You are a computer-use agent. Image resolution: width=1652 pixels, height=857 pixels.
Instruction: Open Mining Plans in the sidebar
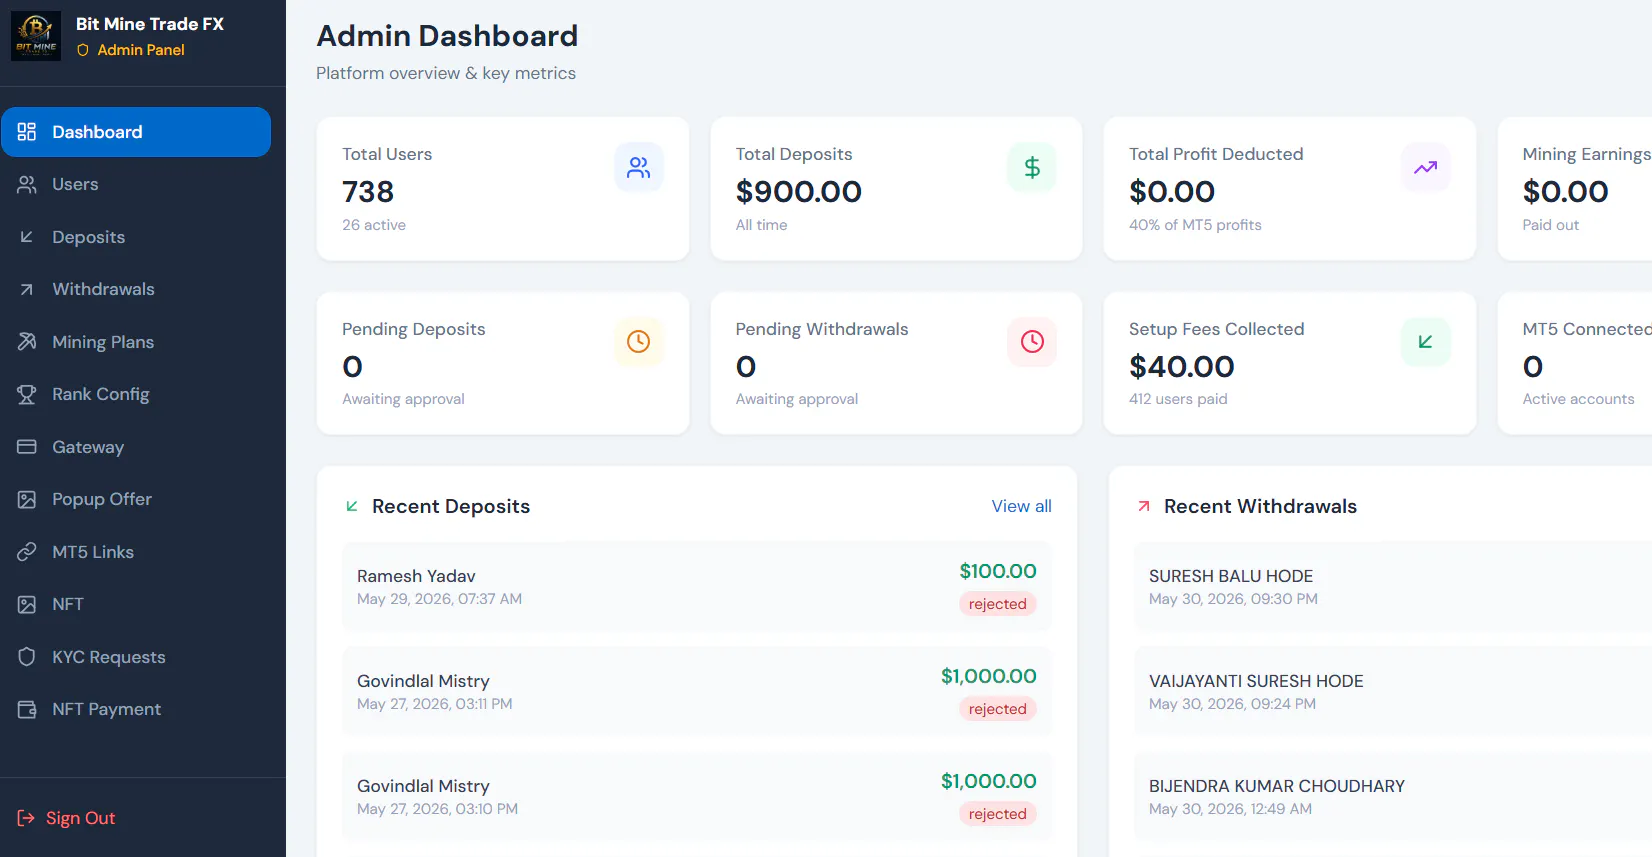pyautogui.click(x=136, y=342)
